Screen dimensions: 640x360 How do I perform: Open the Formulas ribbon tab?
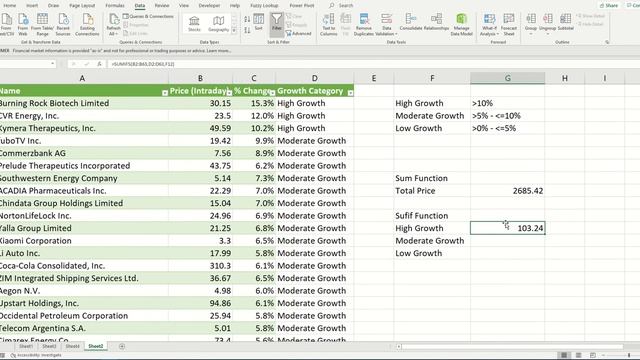pos(115,5)
